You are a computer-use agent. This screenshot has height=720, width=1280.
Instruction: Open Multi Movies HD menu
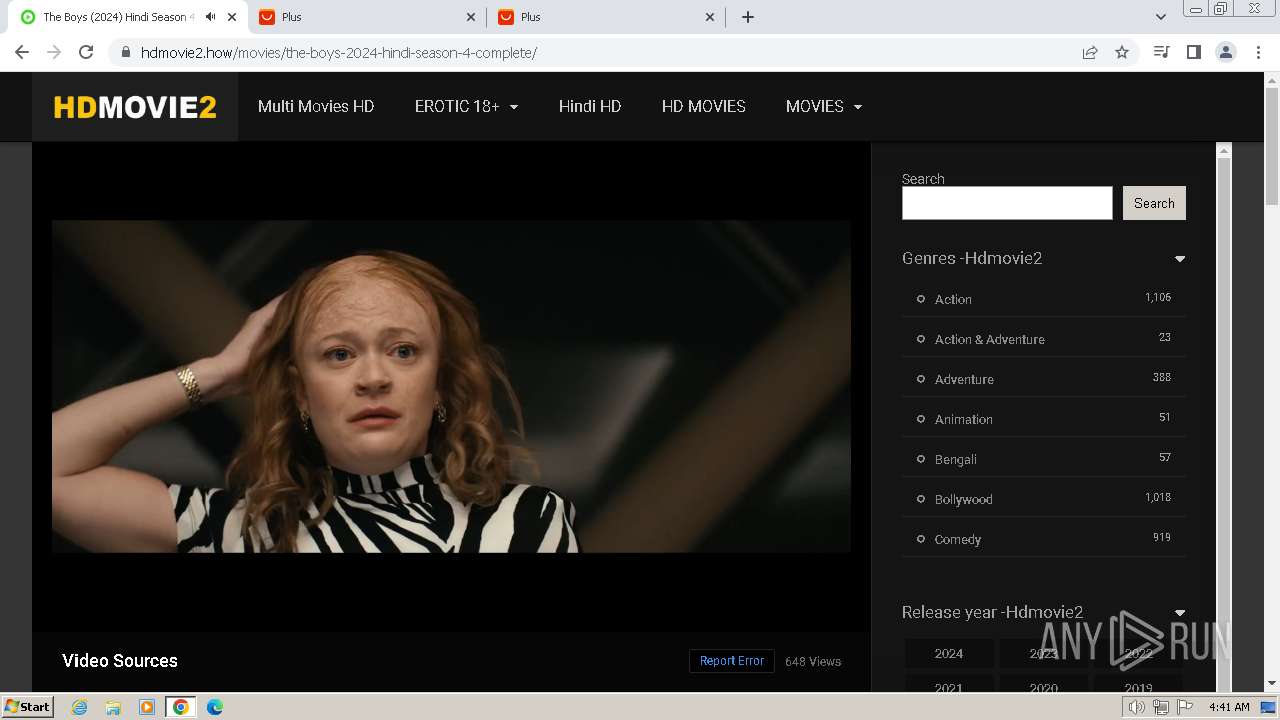coord(316,106)
